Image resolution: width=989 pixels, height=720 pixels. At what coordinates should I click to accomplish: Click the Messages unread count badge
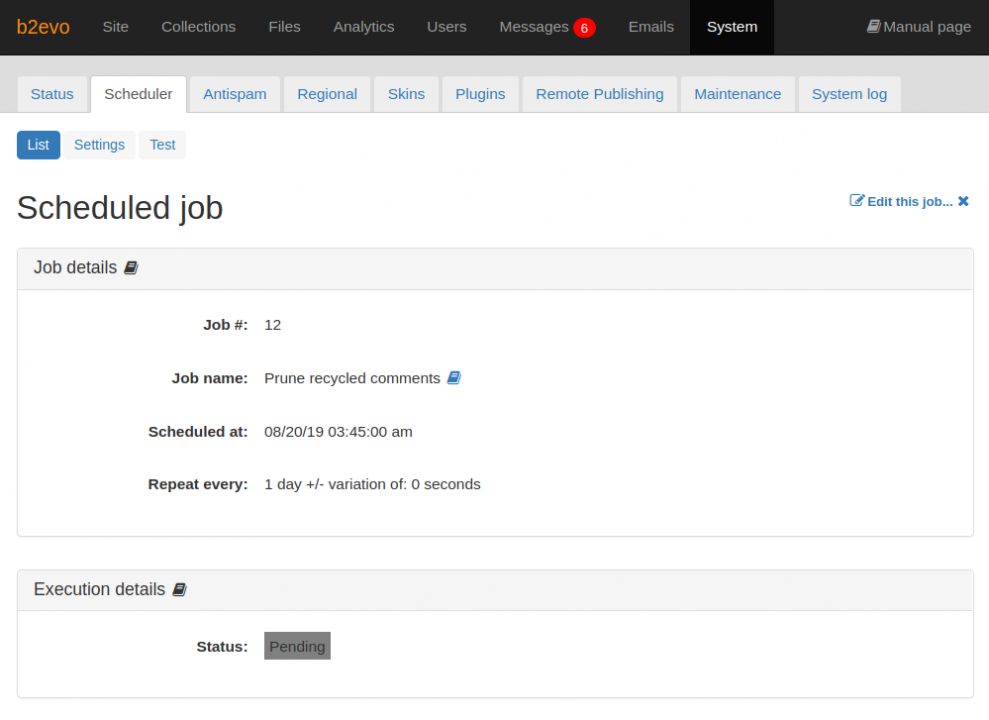pyautogui.click(x=584, y=28)
